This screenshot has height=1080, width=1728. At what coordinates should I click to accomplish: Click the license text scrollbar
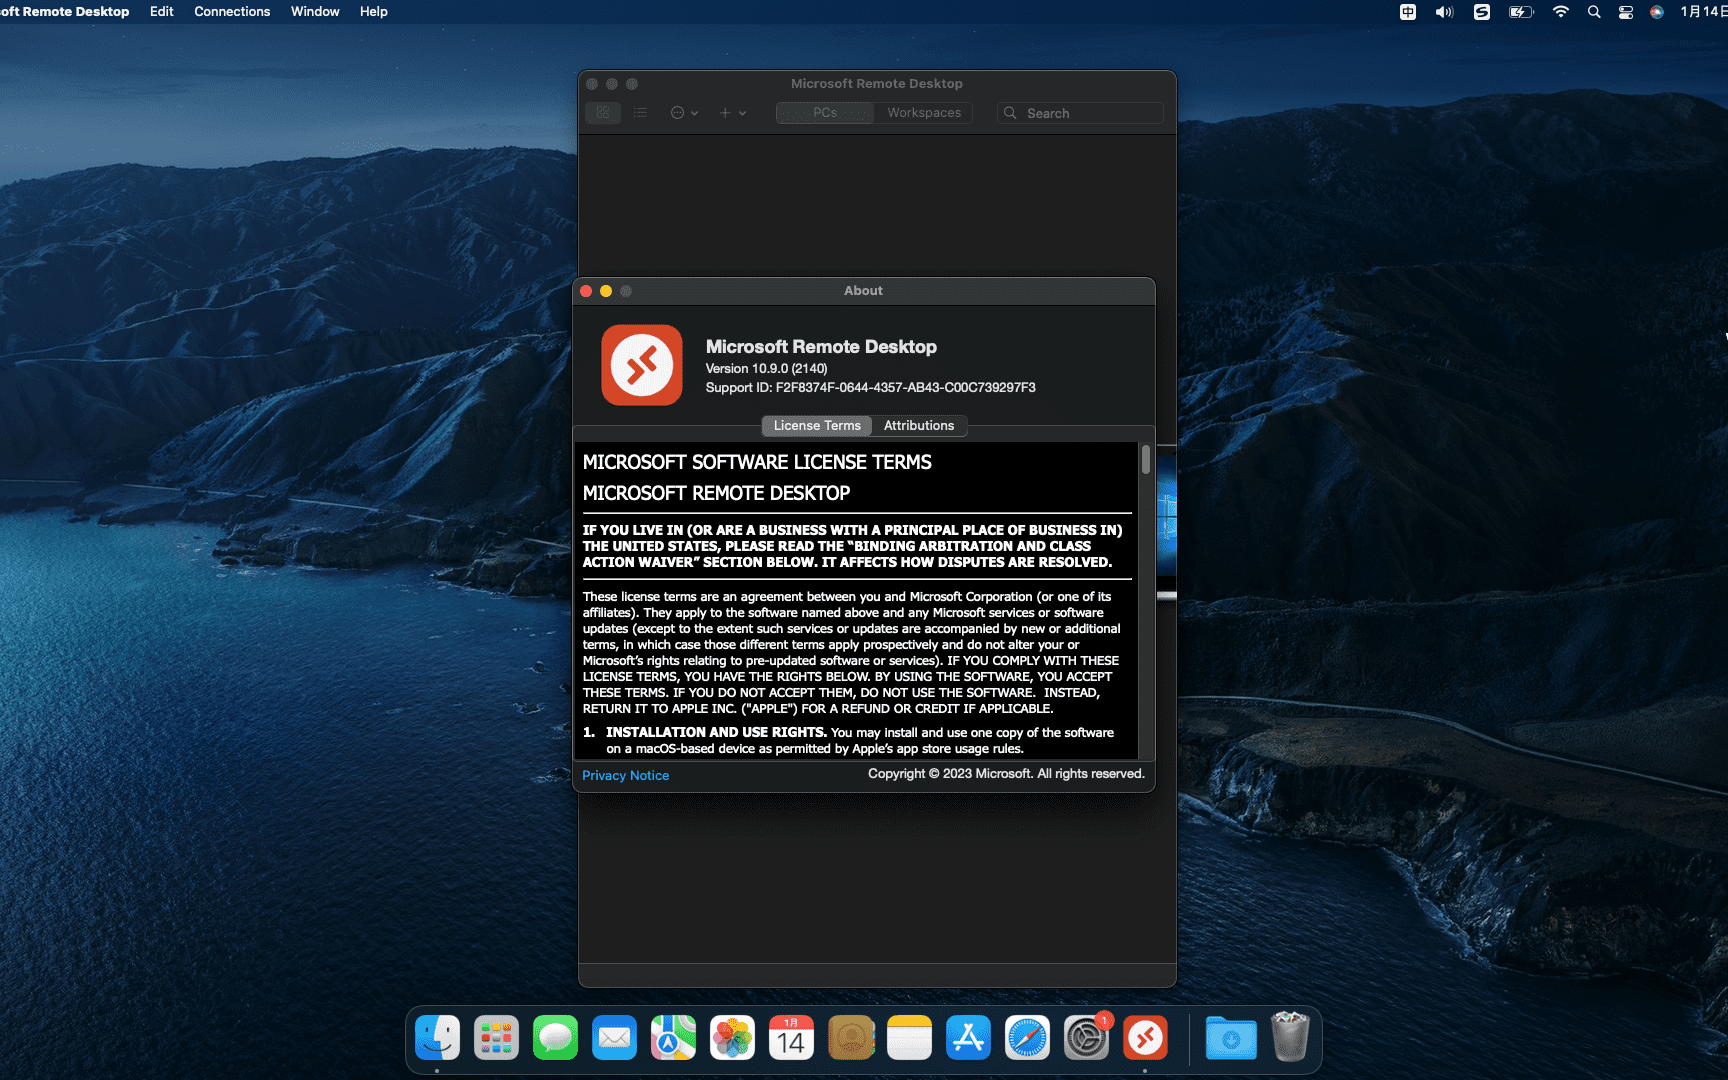(x=1145, y=460)
